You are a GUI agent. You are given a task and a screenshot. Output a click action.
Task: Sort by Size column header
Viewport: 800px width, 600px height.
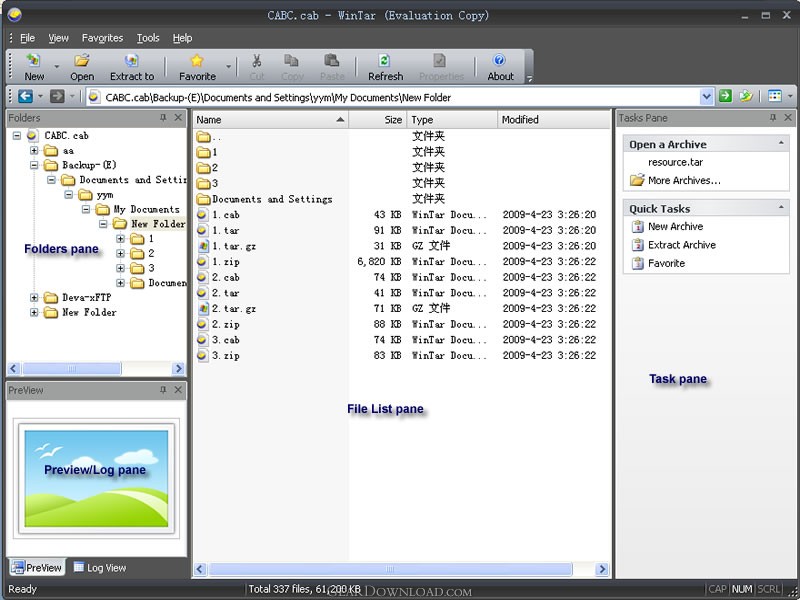point(378,119)
